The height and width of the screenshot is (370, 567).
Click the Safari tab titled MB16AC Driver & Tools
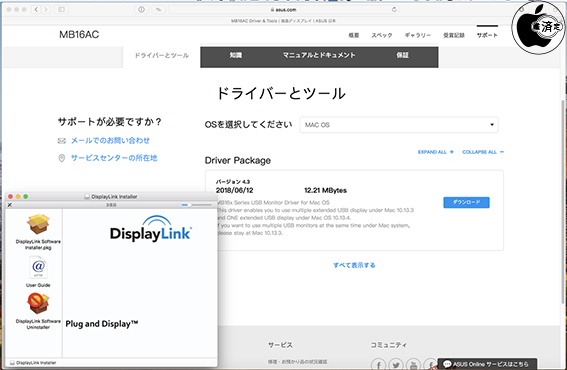(284, 21)
